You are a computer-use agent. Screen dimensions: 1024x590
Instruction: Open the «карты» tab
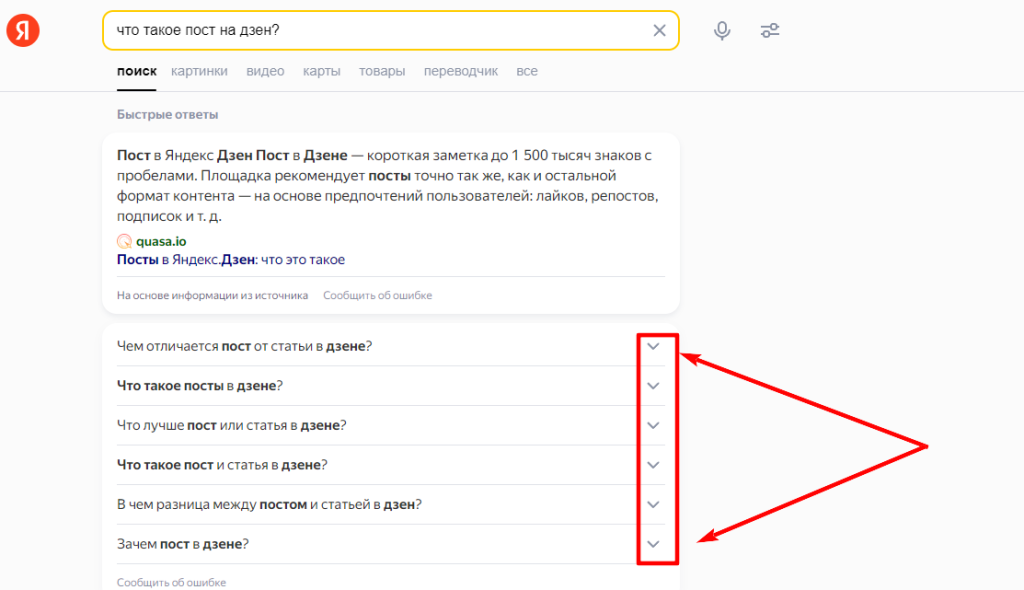pos(321,71)
